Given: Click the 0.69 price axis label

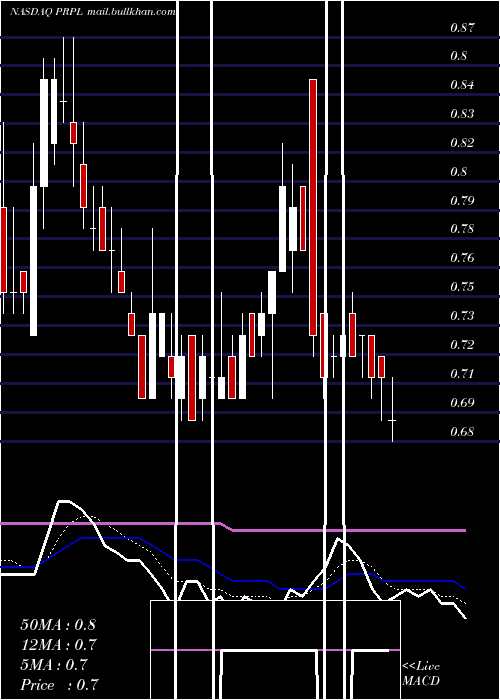Looking at the screenshot, I should tap(462, 403).
